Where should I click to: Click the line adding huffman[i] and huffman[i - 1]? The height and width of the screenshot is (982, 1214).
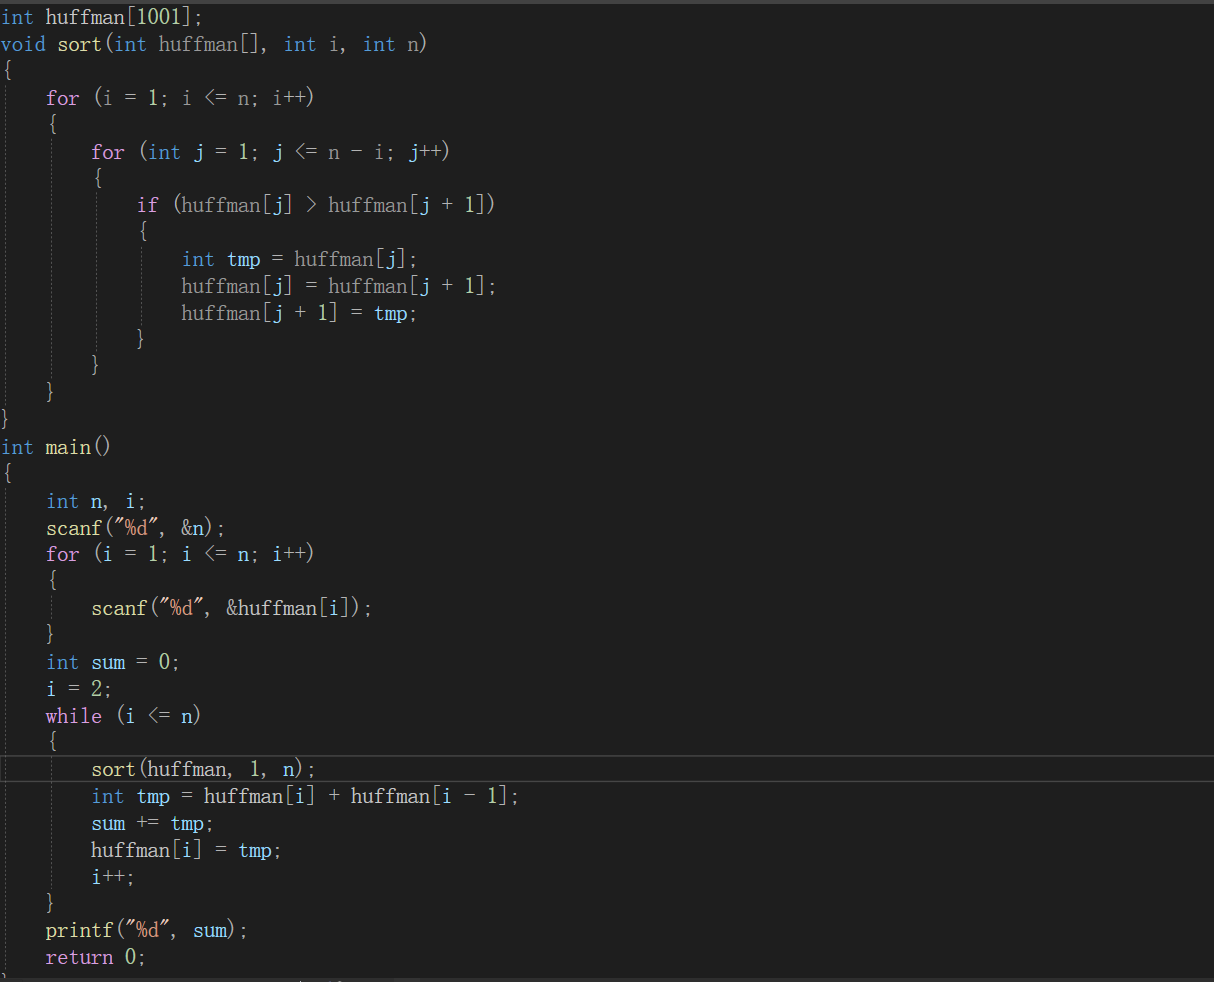coord(305,796)
